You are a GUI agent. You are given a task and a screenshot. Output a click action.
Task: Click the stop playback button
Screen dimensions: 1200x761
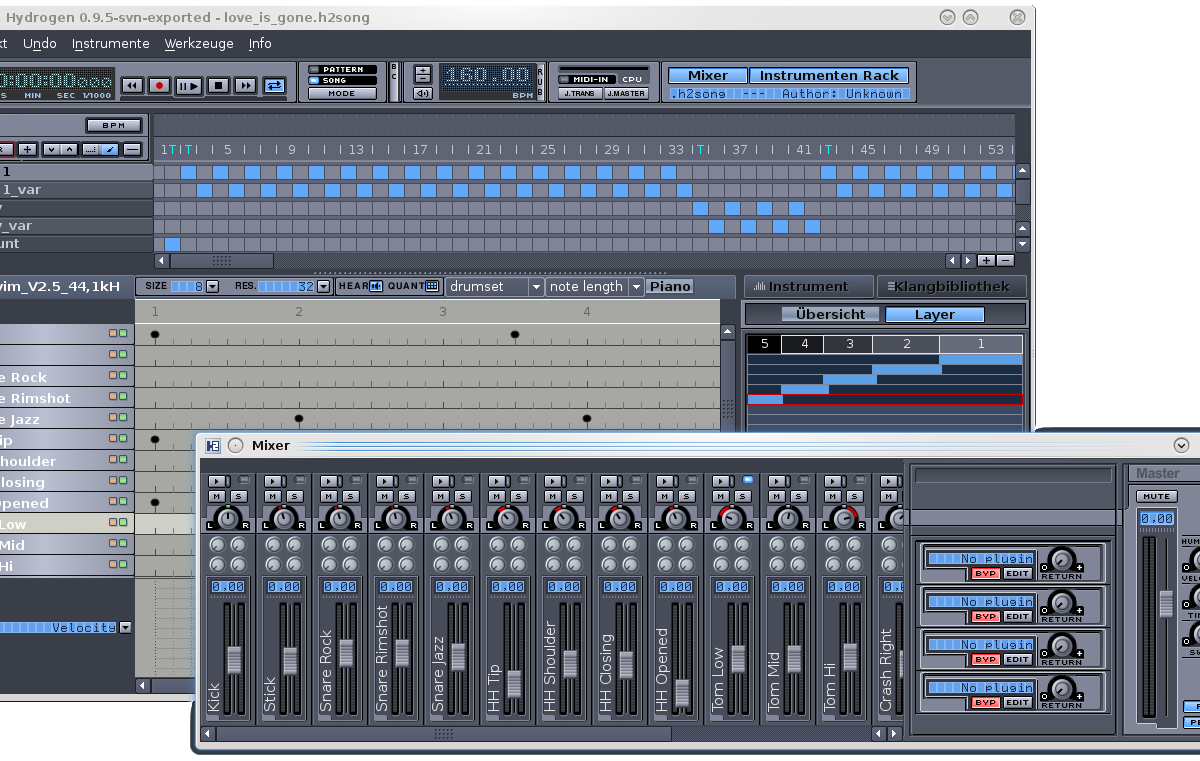tap(217, 86)
